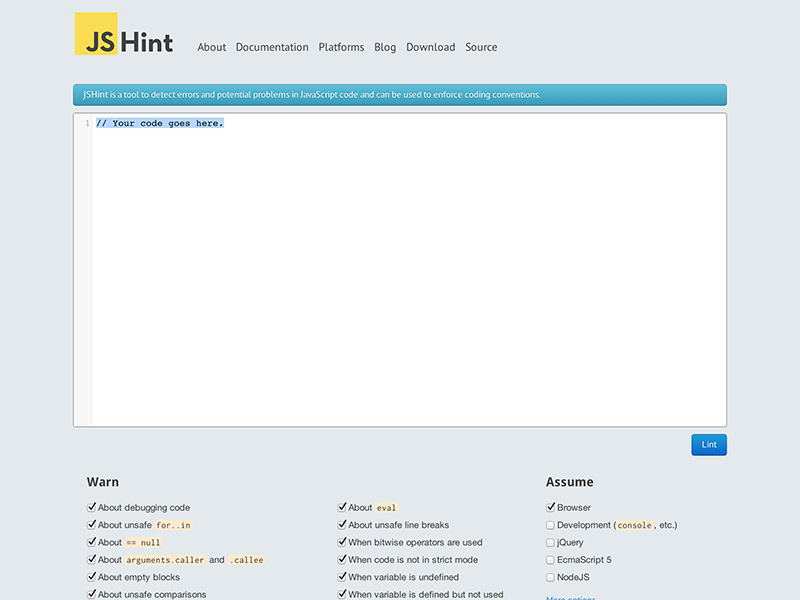Toggle 'When bitwise operators are used'
This screenshot has height=600, width=800.
coord(342,542)
